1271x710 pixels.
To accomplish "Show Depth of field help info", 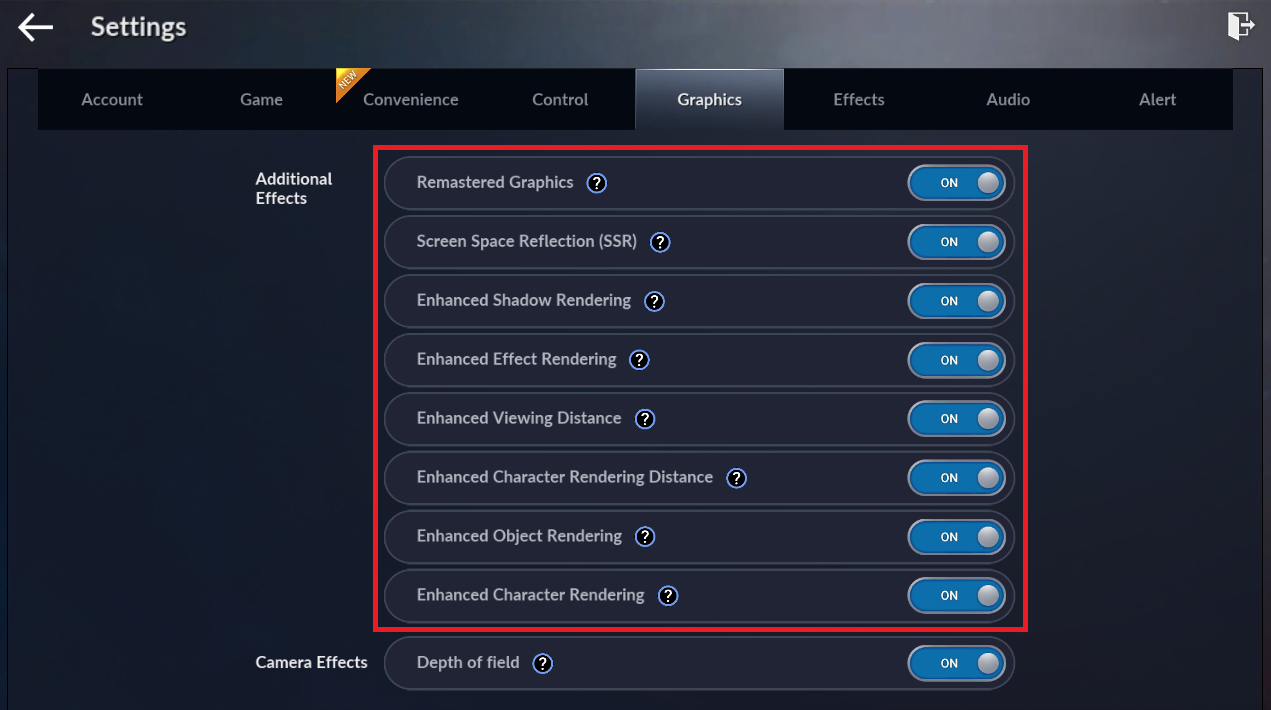I will [x=542, y=664].
